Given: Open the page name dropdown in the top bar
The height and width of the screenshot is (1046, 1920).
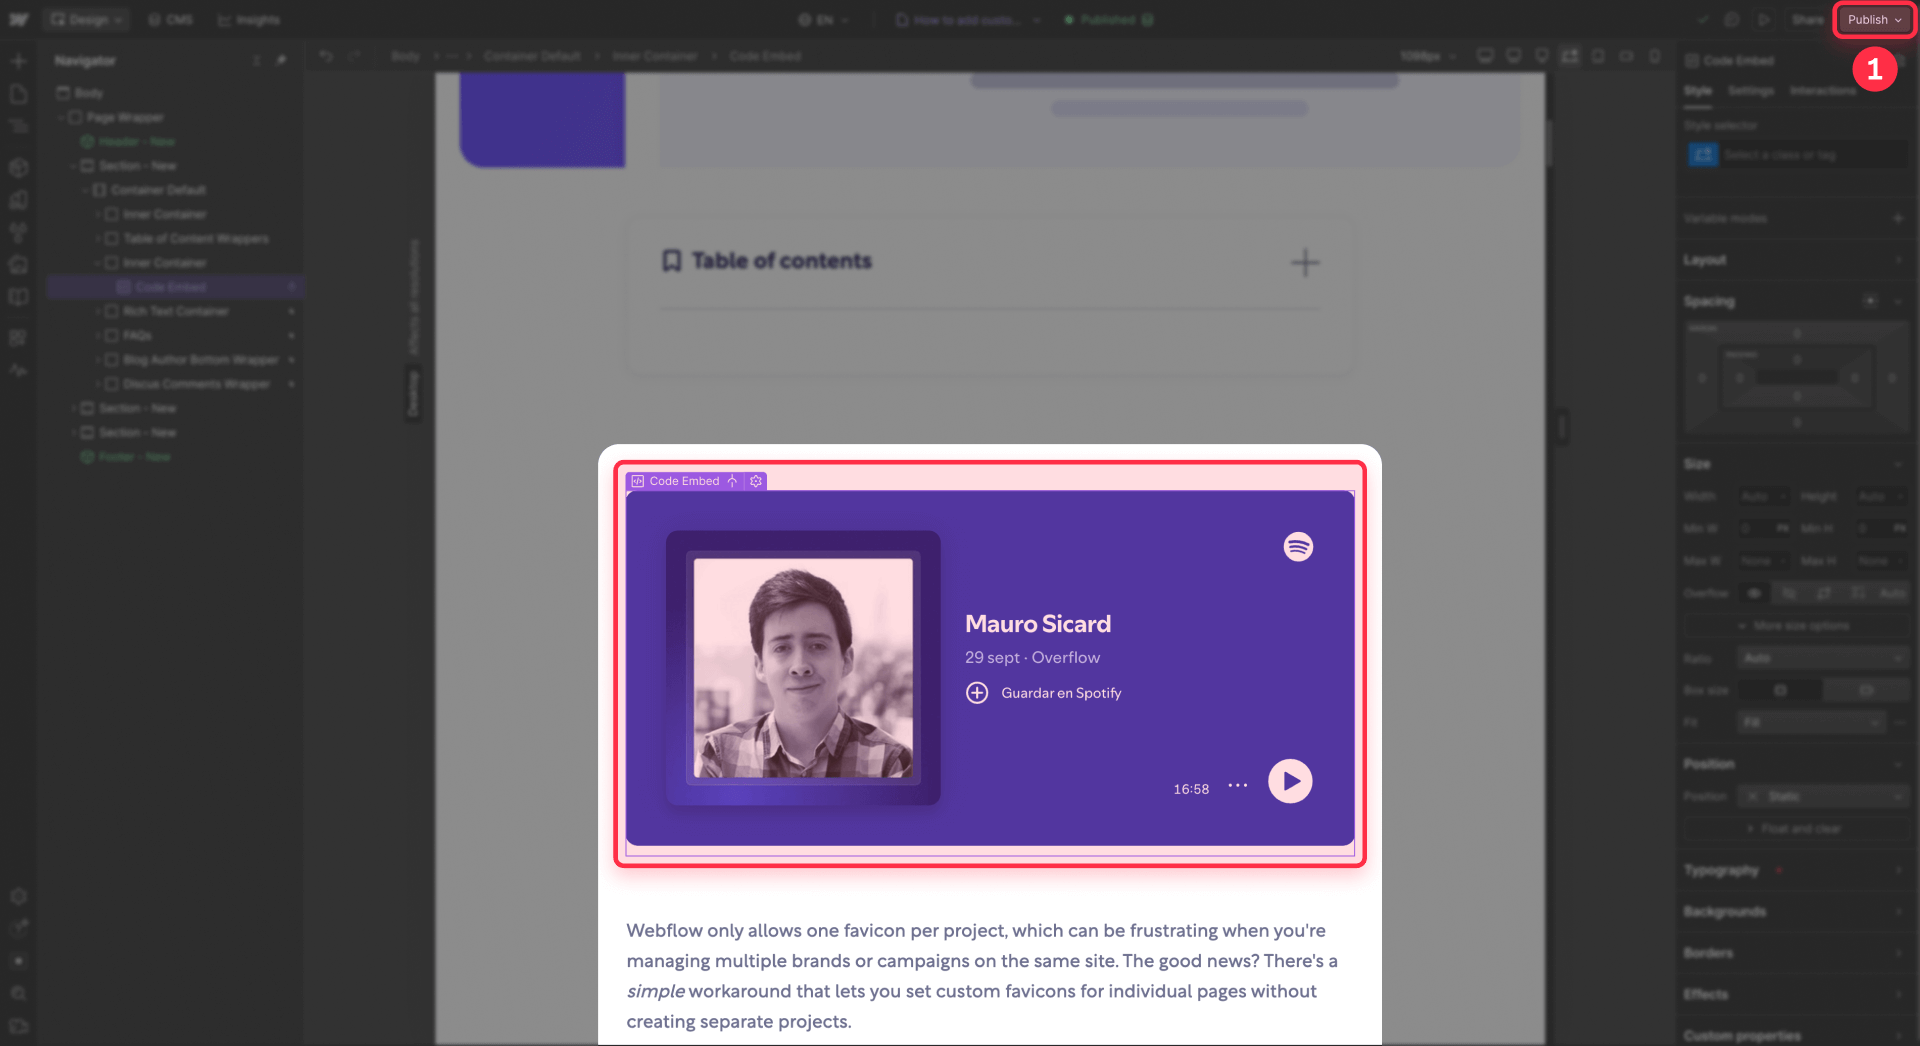Looking at the screenshot, I should tap(968, 20).
